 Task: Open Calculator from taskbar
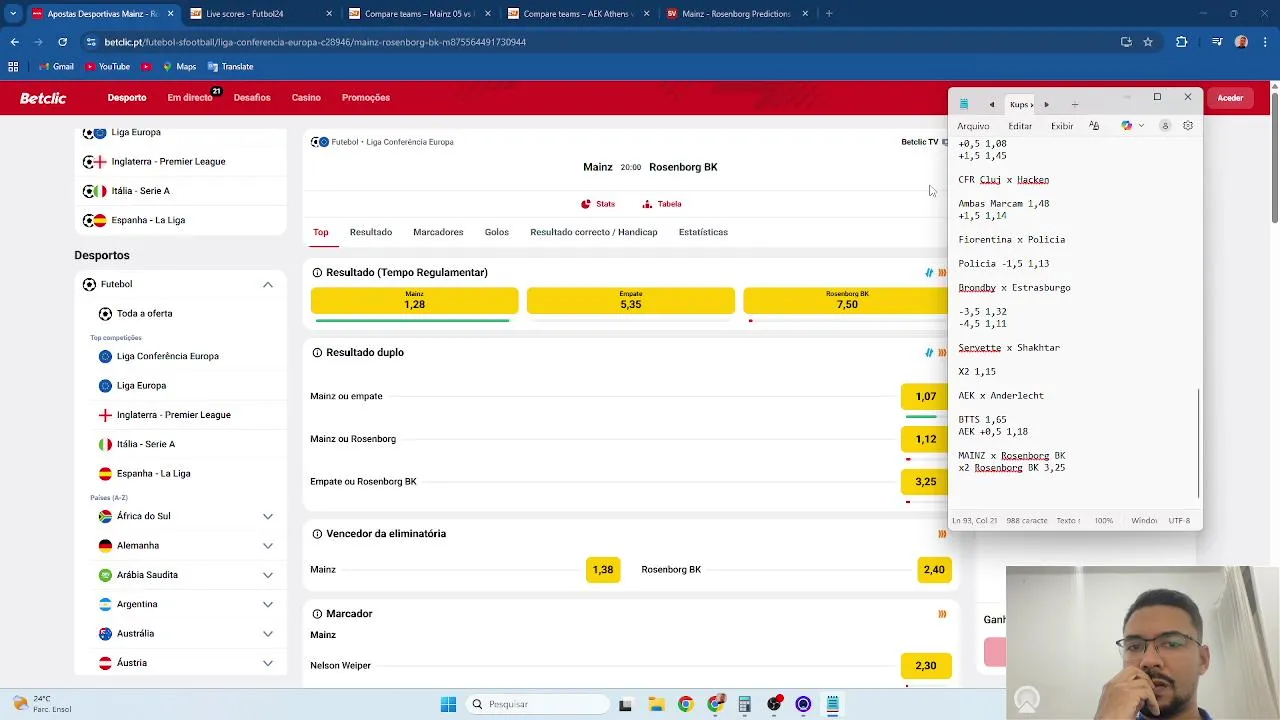click(744, 704)
